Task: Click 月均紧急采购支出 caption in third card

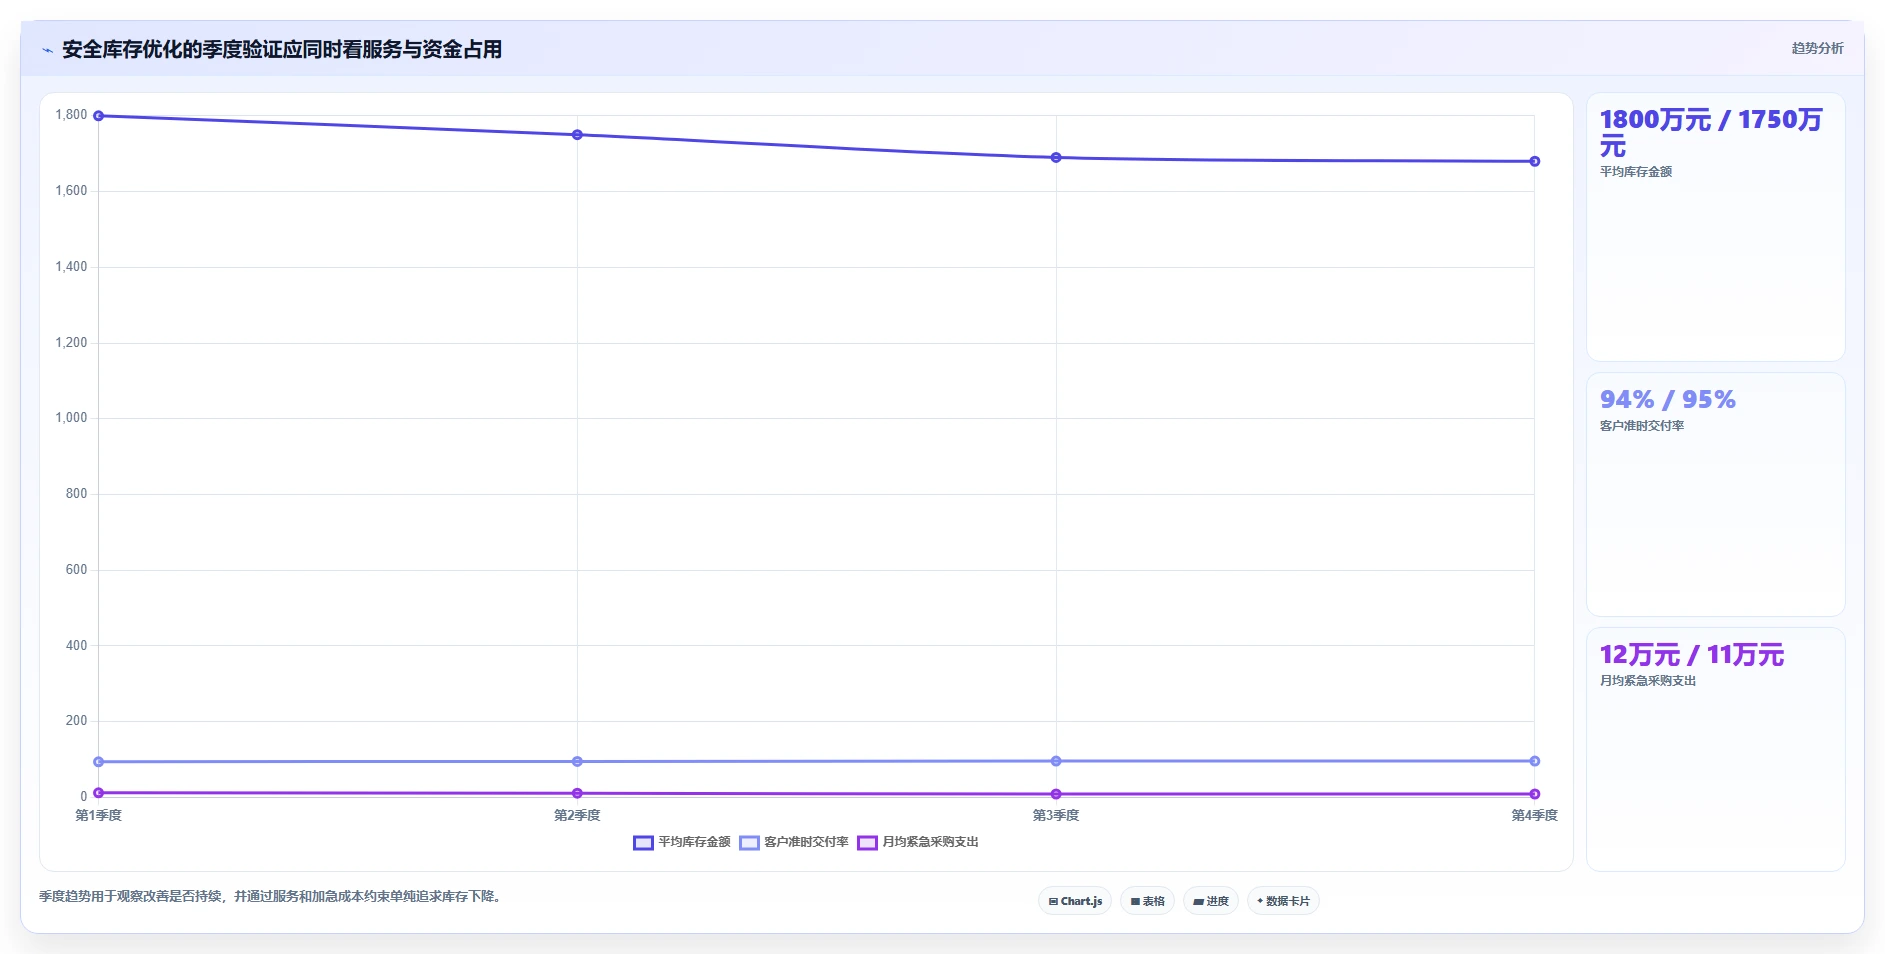Action: coord(1648,681)
